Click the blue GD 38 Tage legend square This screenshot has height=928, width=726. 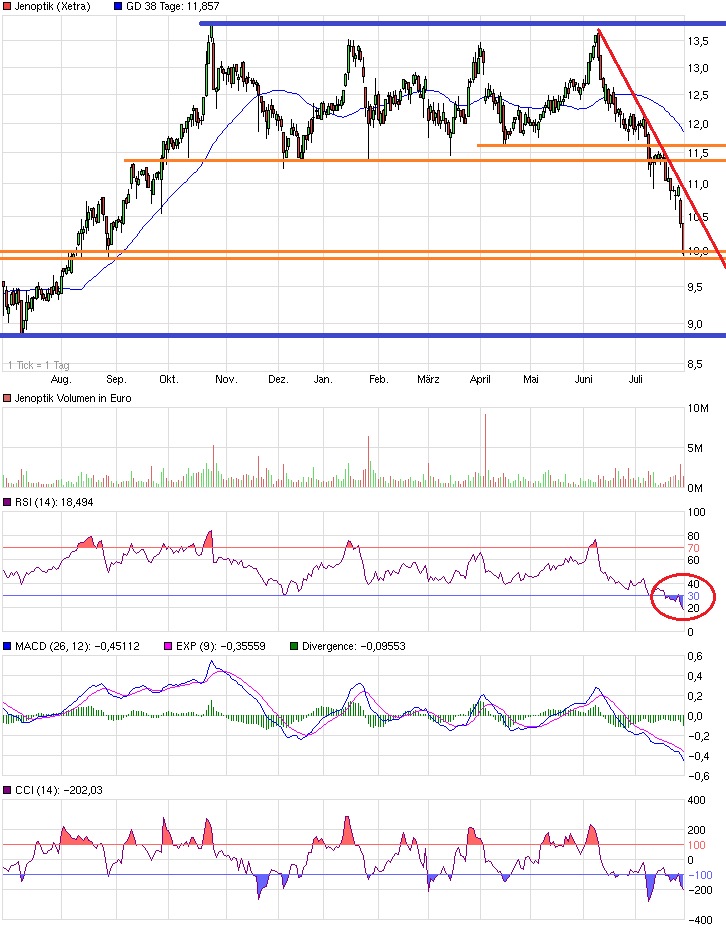118,7
